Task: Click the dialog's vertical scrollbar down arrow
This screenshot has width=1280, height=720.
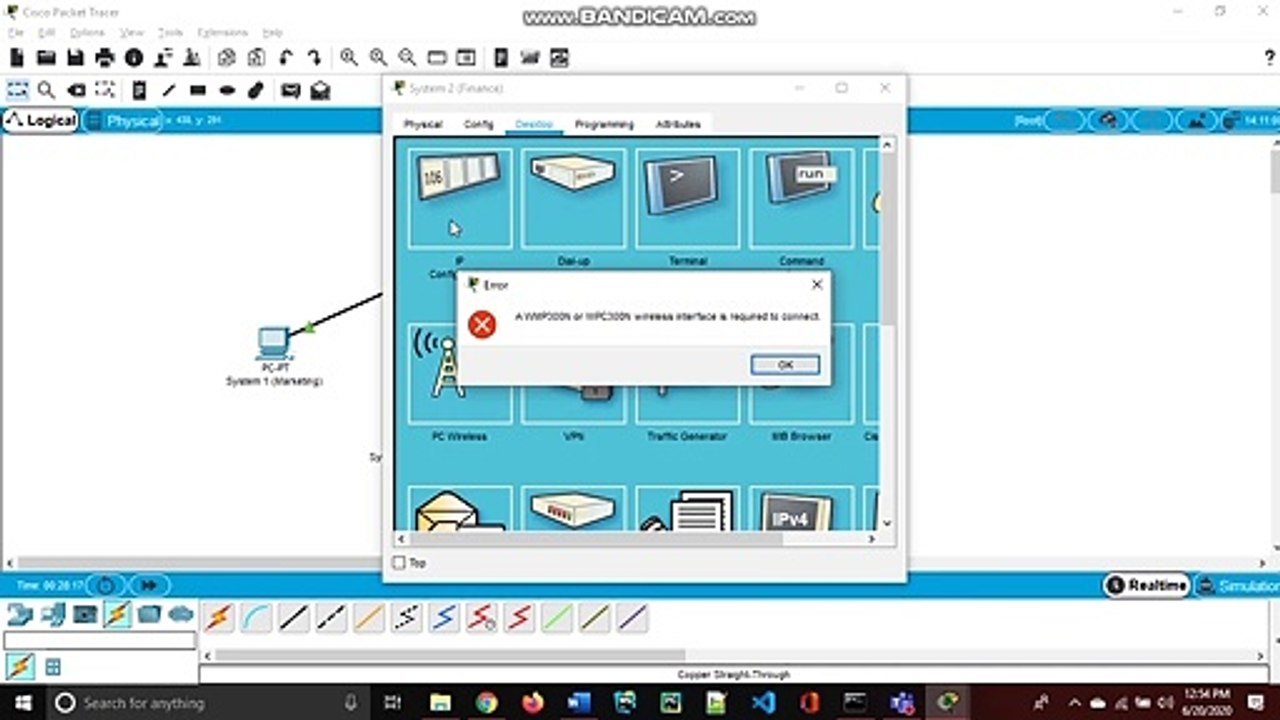Action: pyautogui.click(x=887, y=523)
